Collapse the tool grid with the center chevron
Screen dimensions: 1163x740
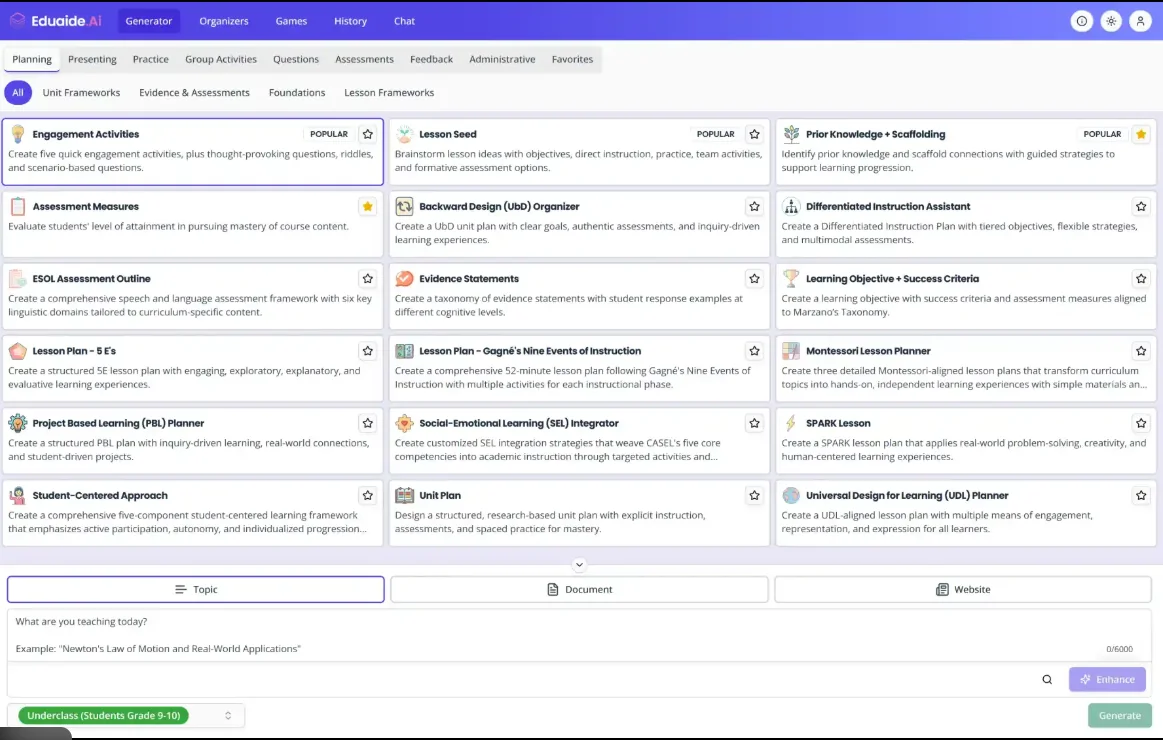point(579,563)
